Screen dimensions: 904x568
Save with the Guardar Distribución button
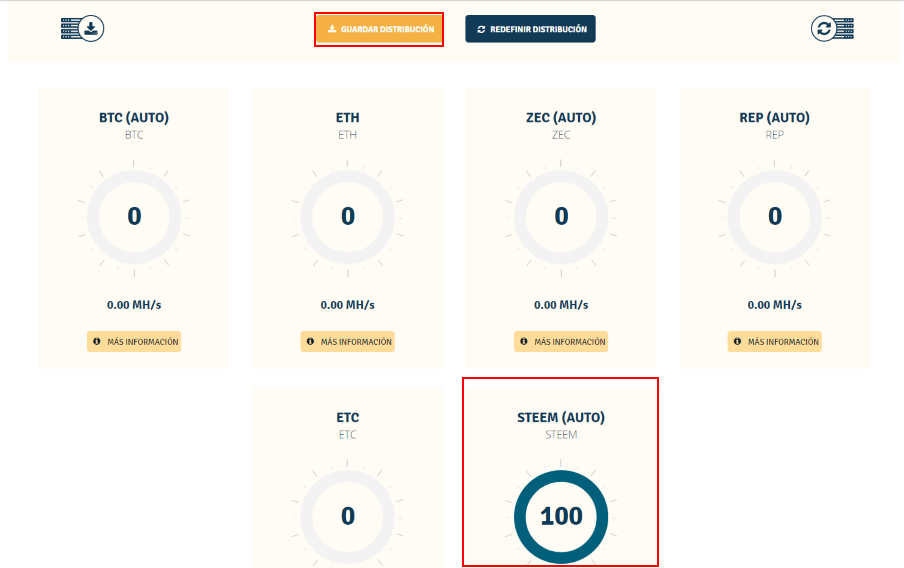[x=379, y=29]
